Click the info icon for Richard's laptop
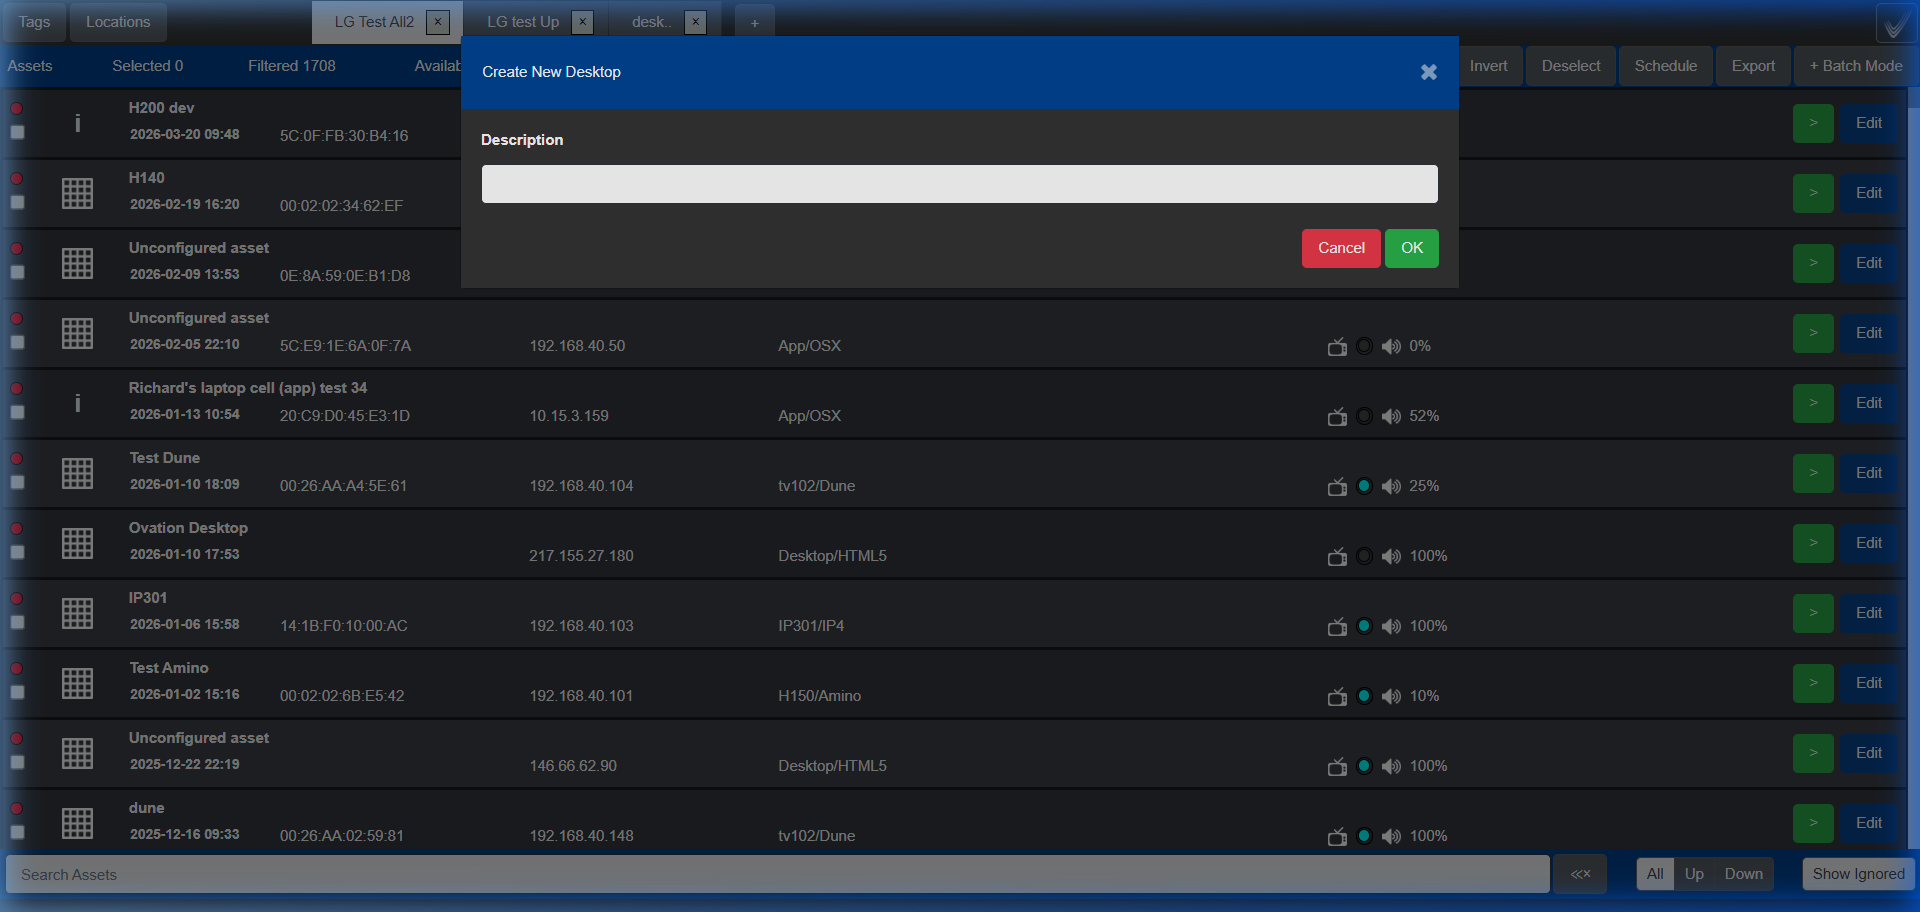The width and height of the screenshot is (1920, 912). pos(77,403)
